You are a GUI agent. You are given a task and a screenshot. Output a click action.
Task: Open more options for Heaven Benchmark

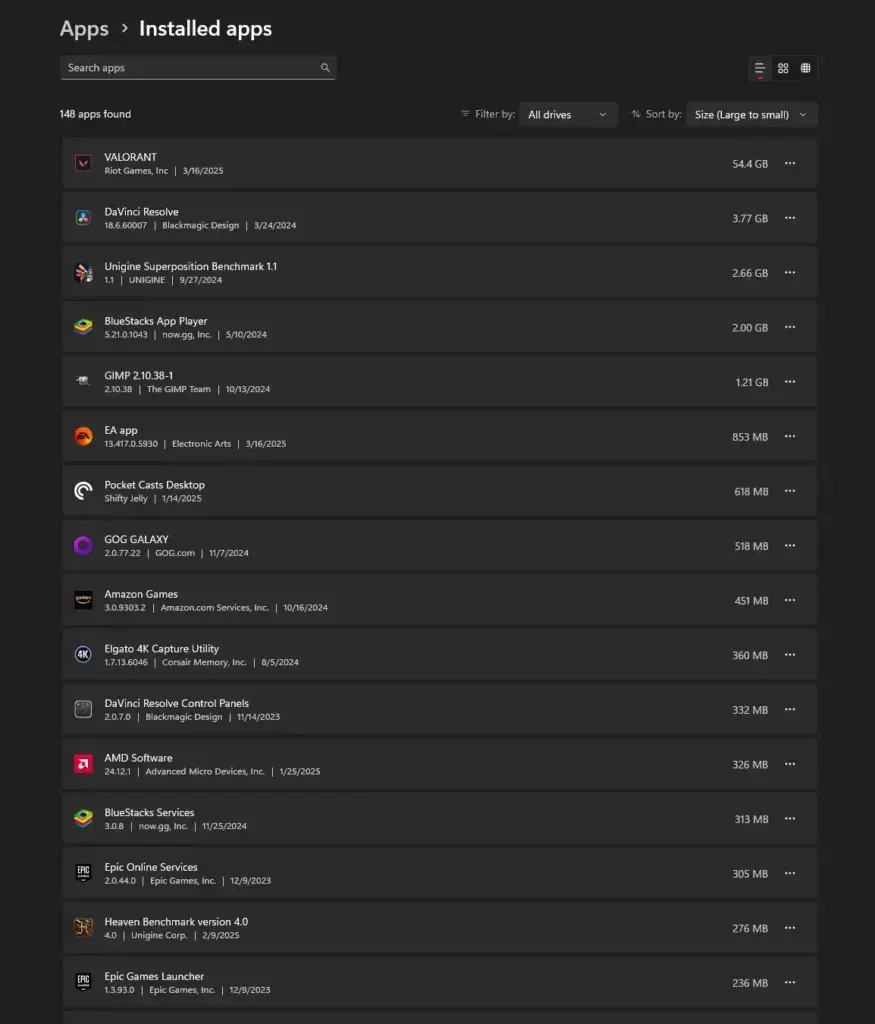tap(790, 928)
